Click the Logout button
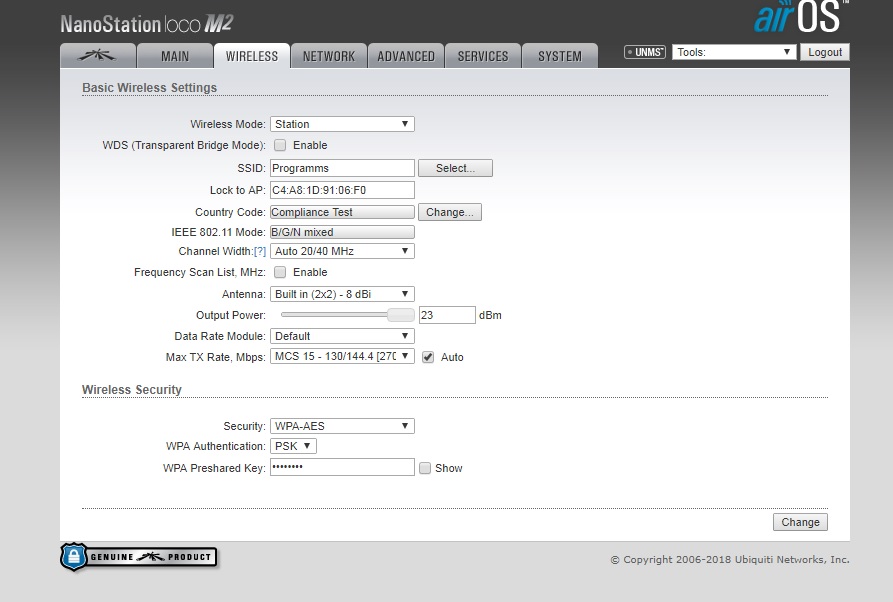 (x=825, y=52)
